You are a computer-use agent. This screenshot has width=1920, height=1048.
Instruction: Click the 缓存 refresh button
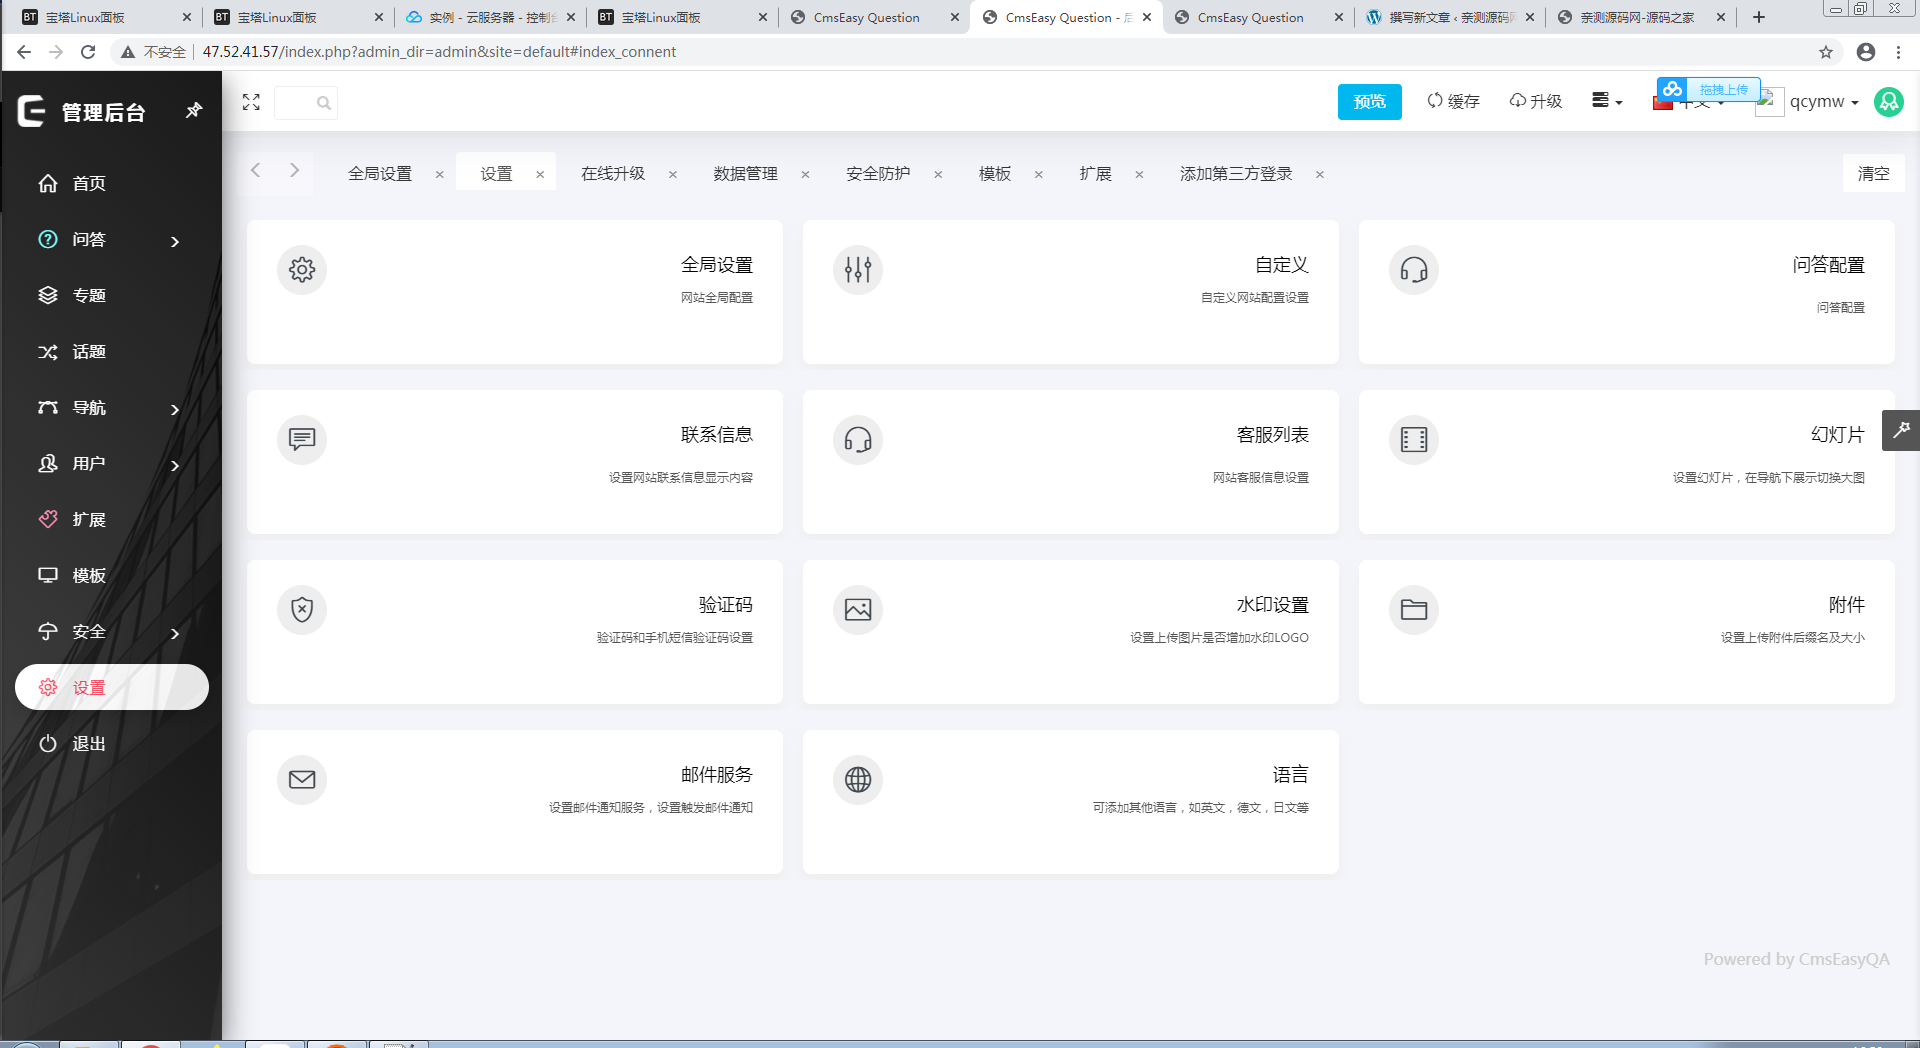1453,101
